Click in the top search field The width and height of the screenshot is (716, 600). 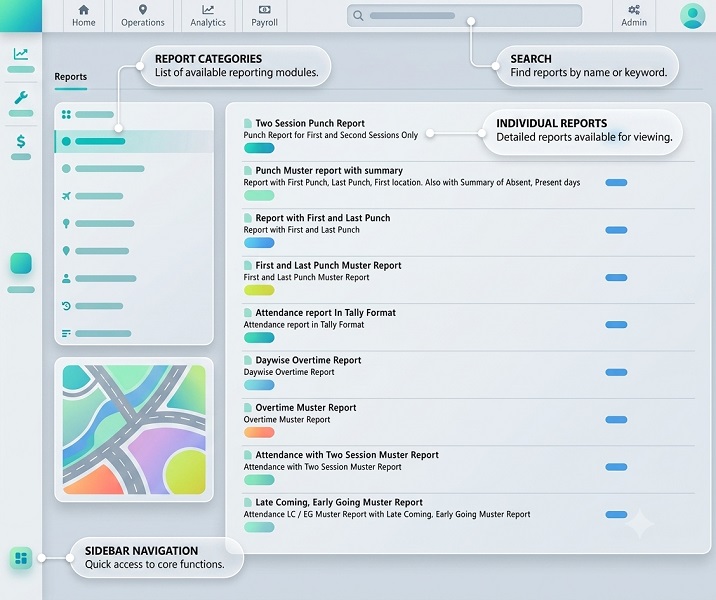click(x=464, y=16)
